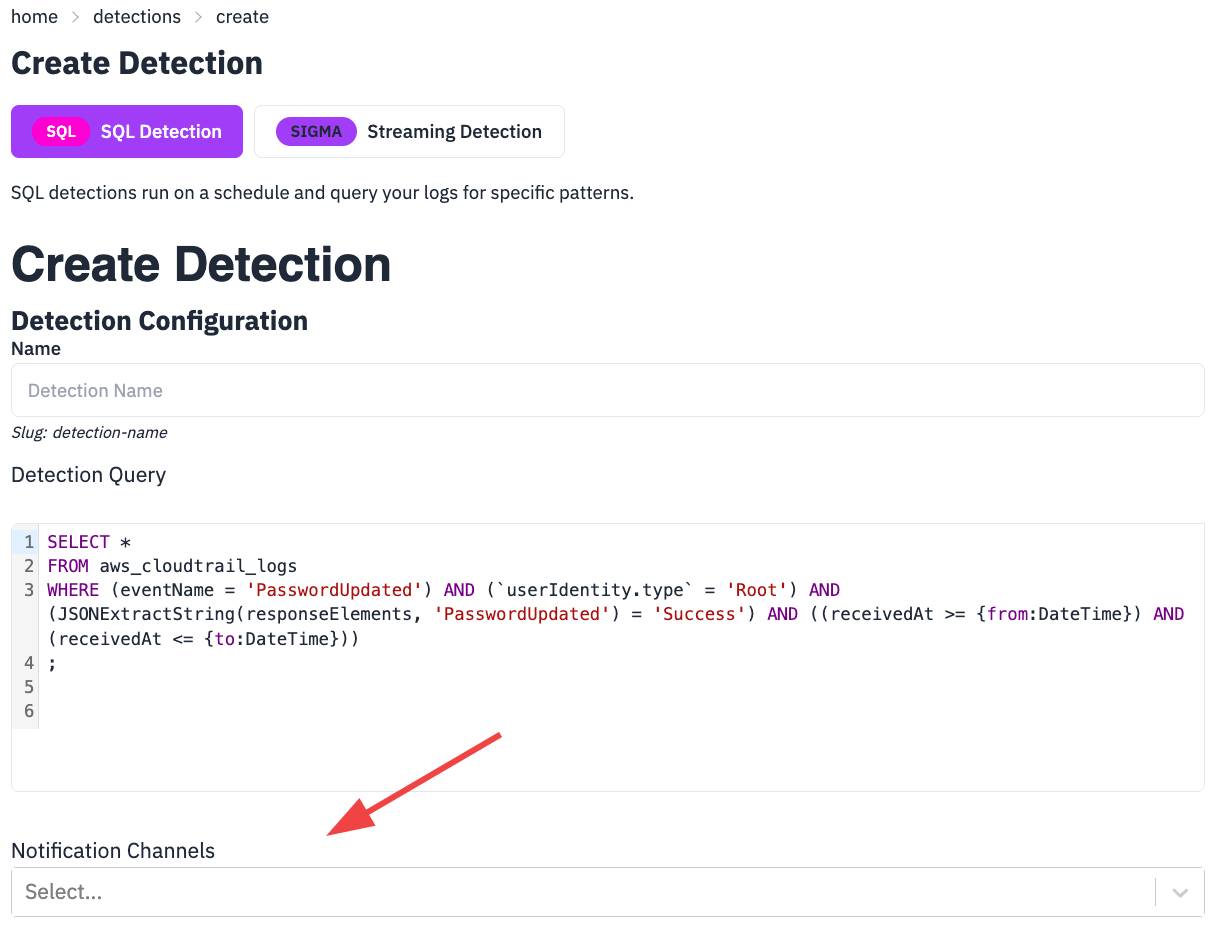Click the SELECT keyword in the editor
Viewport: 1226px width, 938px height.
pyautogui.click(x=78, y=541)
